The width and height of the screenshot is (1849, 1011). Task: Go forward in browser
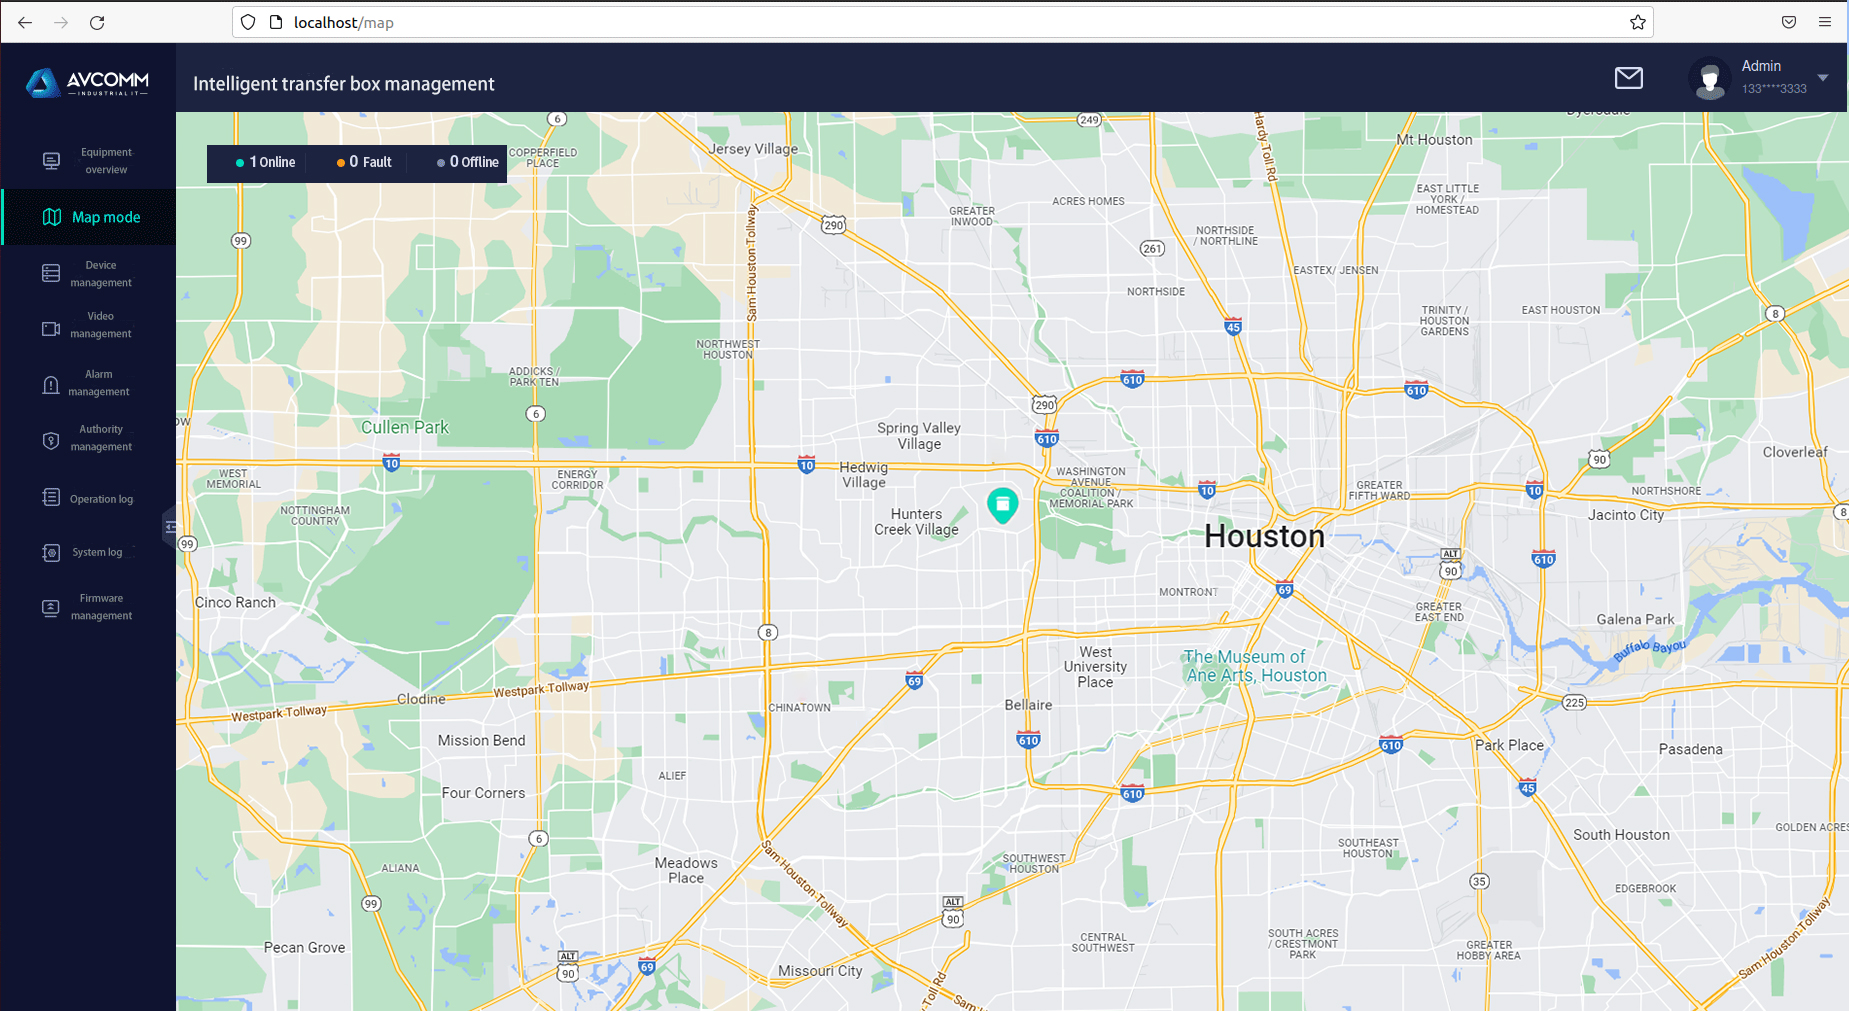pyautogui.click(x=61, y=22)
